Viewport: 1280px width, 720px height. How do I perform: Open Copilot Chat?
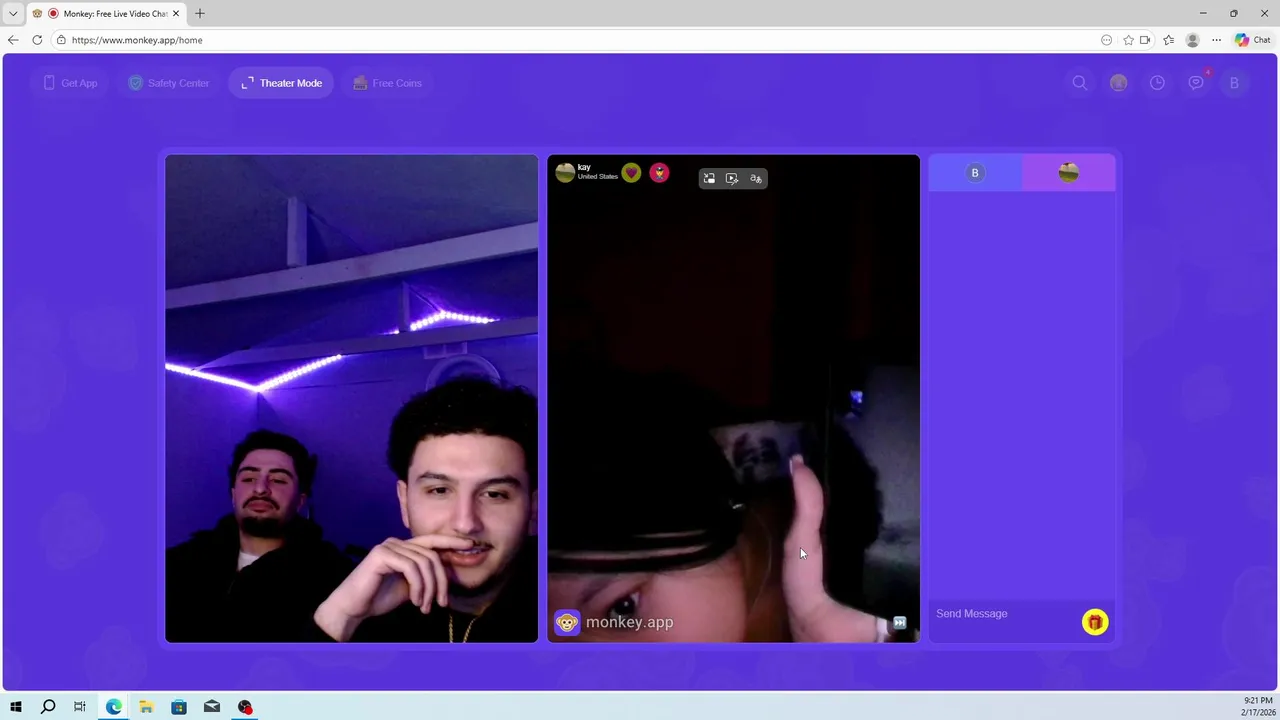tap(1252, 40)
